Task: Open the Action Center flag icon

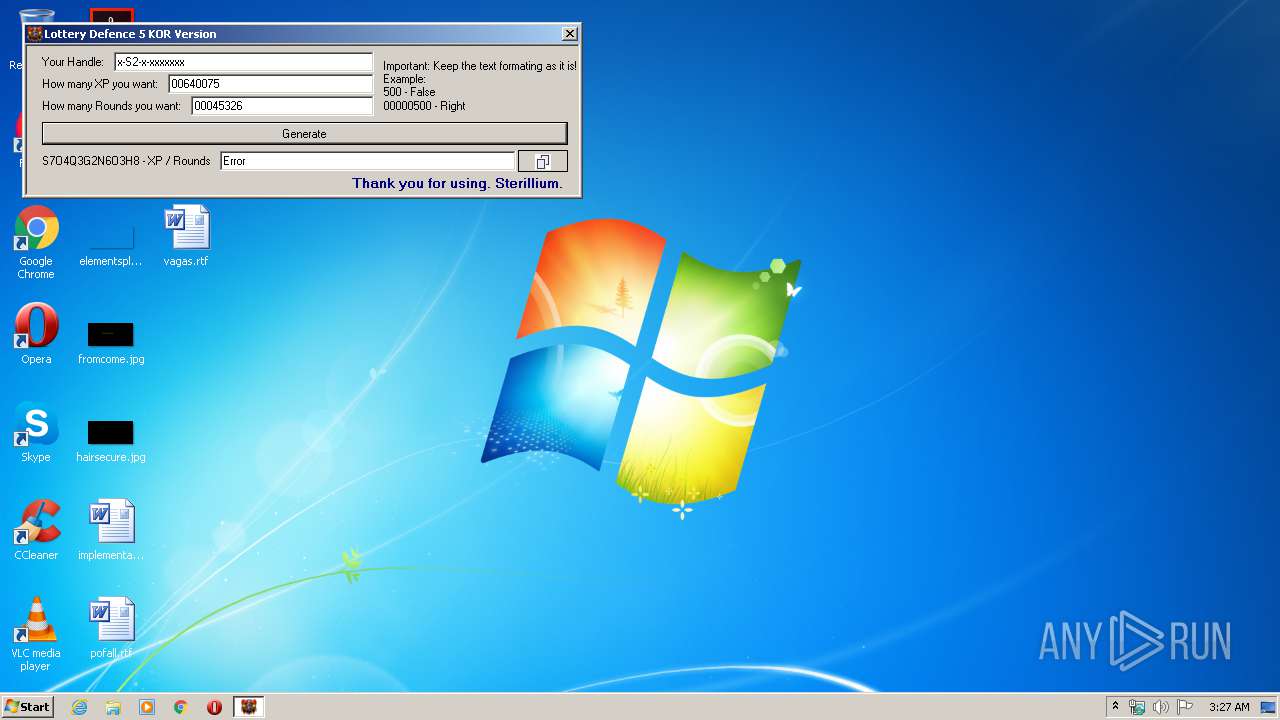Action: [x=1185, y=707]
